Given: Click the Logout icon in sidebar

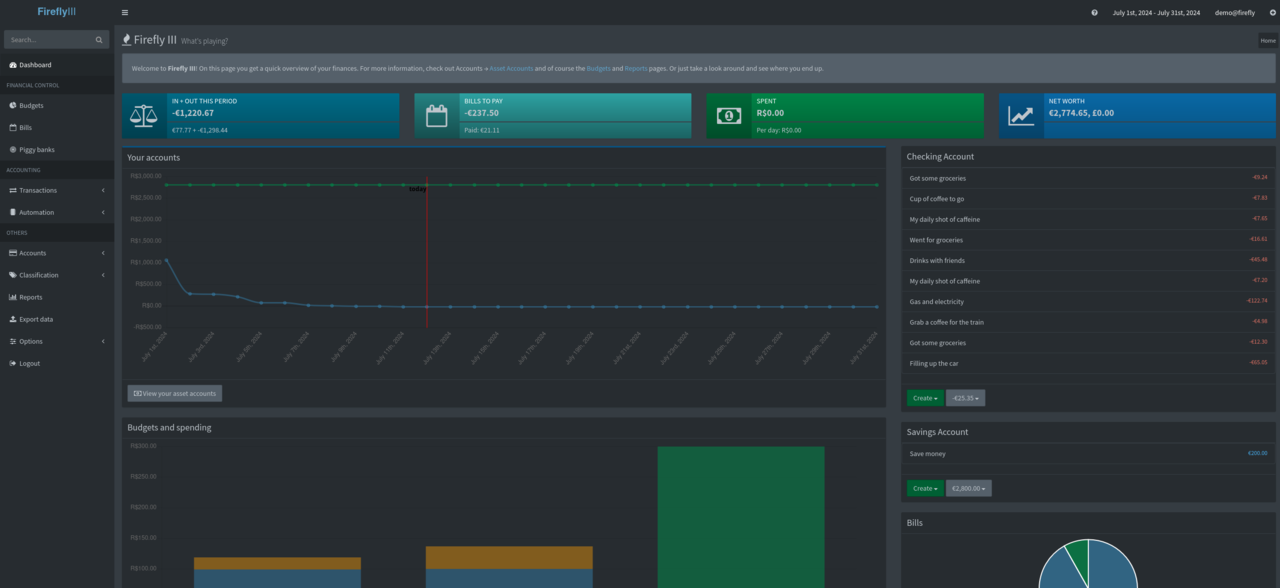Looking at the screenshot, I should 13,363.
